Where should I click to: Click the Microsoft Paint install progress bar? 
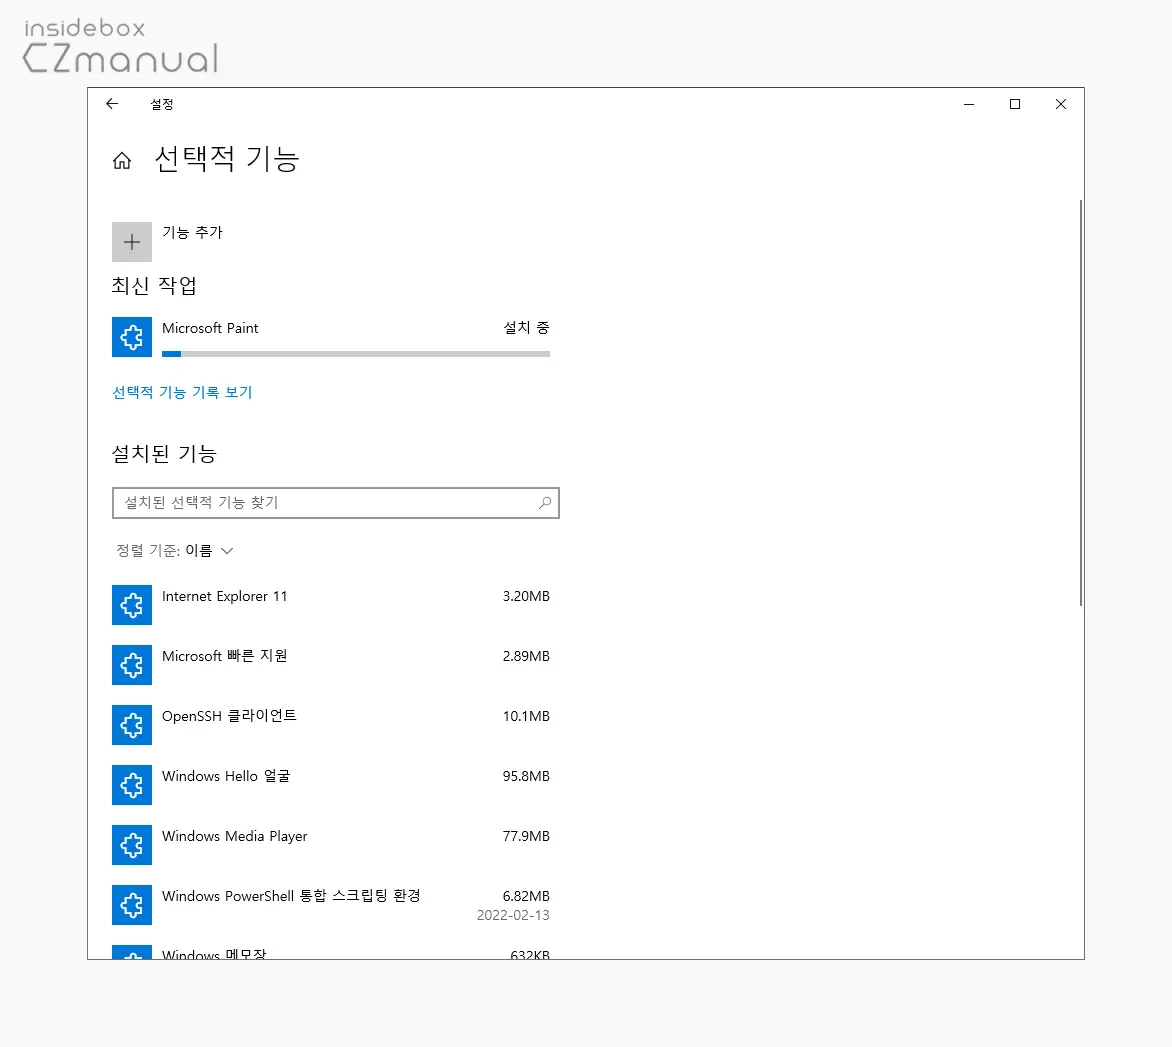coord(356,354)
